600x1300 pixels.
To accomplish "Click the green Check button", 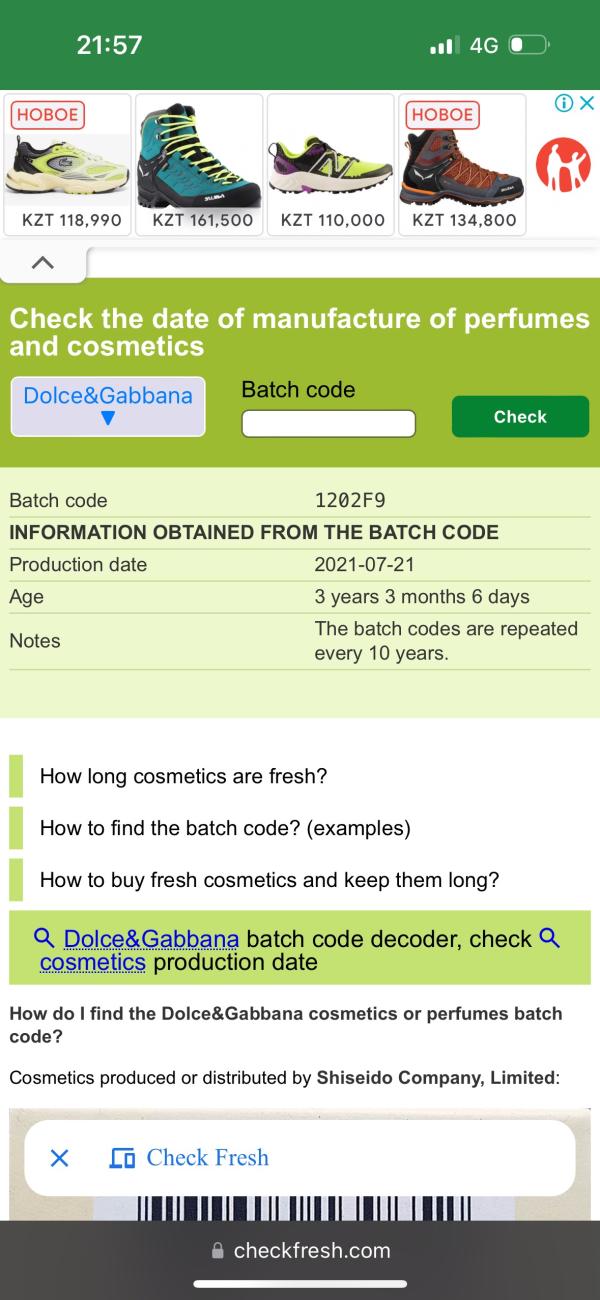I will pyautogui.click(x=520, y=416).
